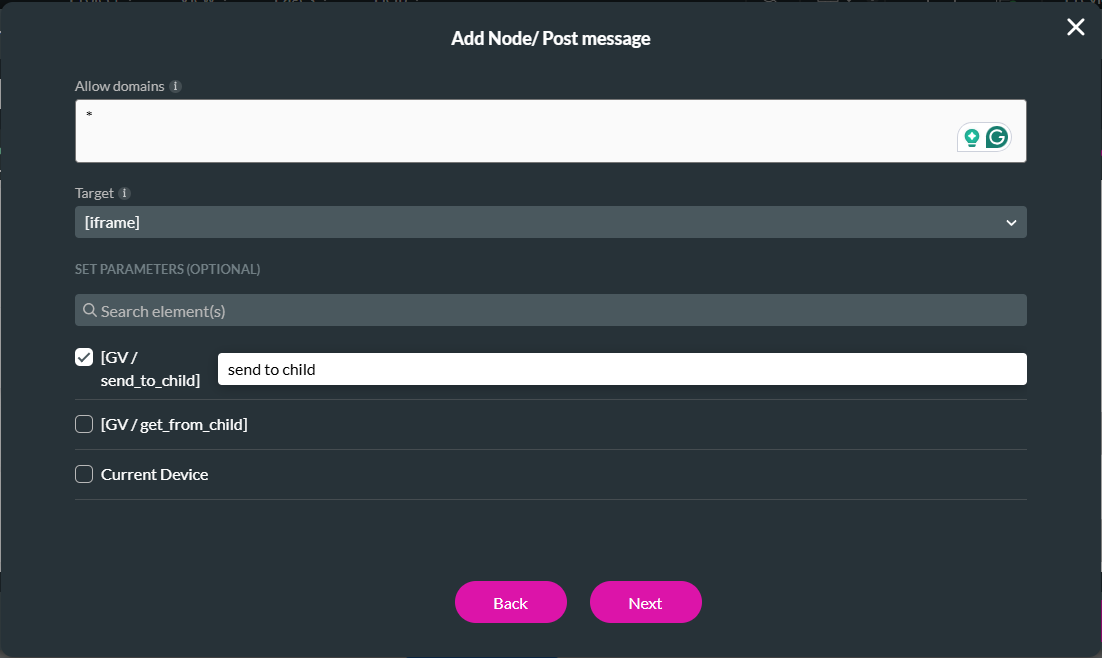Click the Grammarly lightbulb suggestion icon
The height and width of the screenshot is (658, 1102).
tap(971, 138)
